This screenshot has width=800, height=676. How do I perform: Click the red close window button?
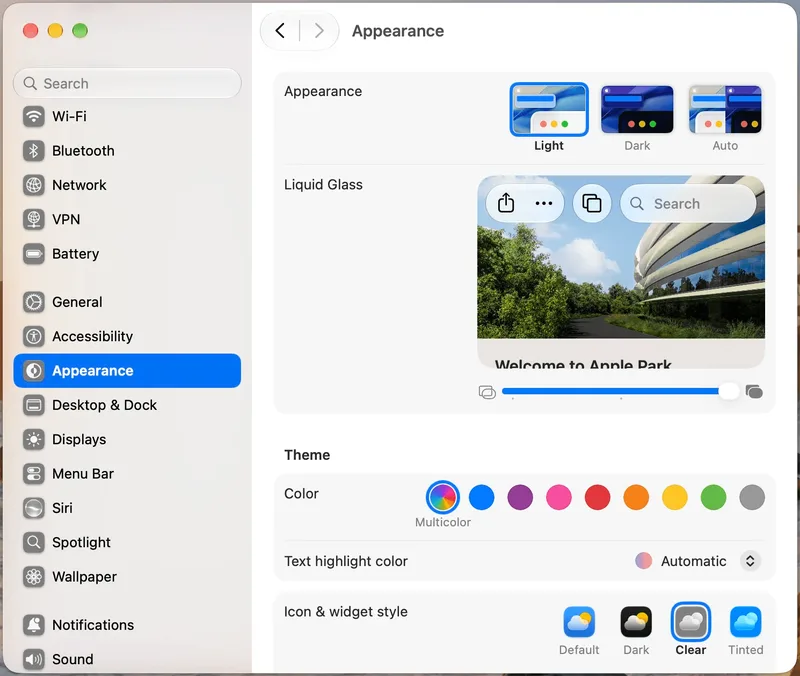pyautogui.click(x=31, y=31)
